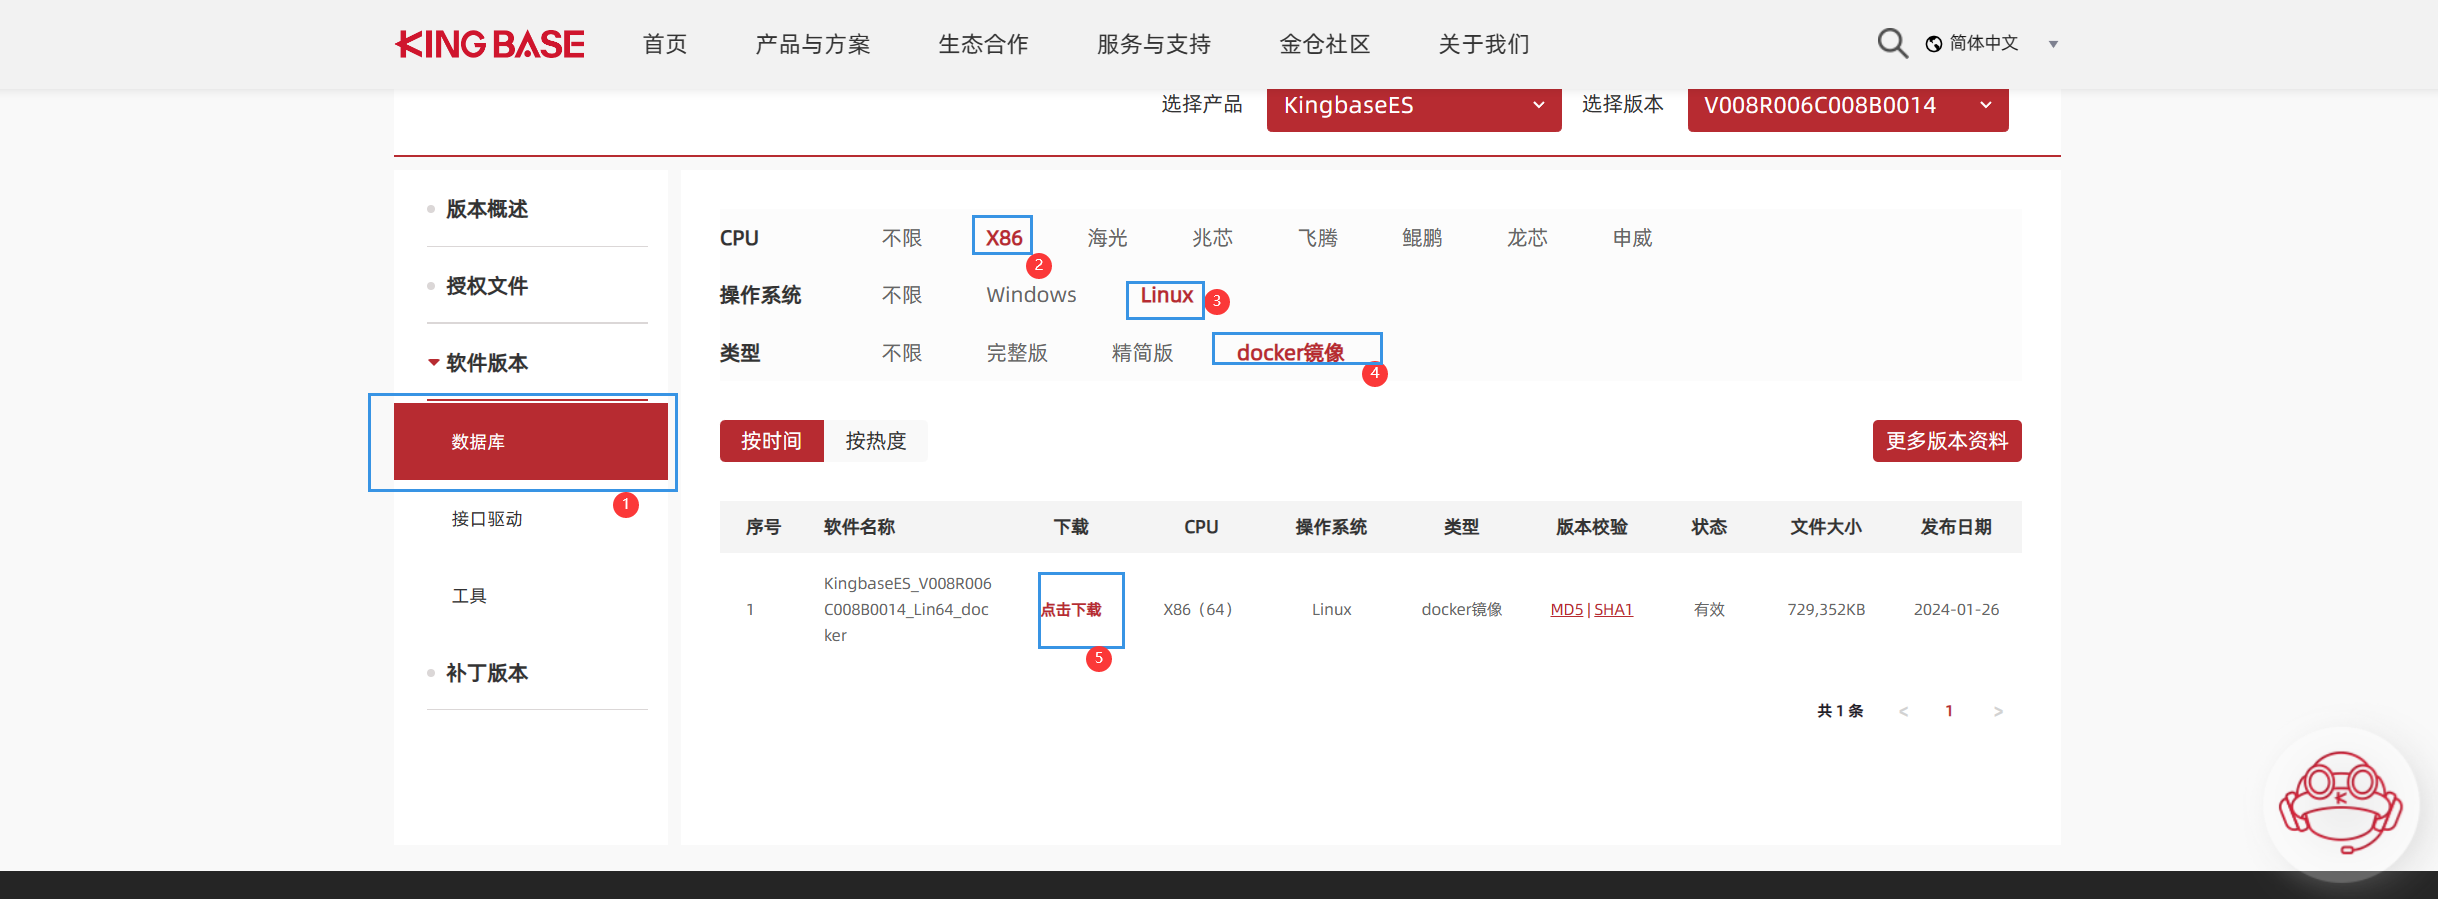Switch to the 按时间 sort tab
The width and height of the screenshot is (2438, 899).
pyautogui.click(x=771, y=441)
